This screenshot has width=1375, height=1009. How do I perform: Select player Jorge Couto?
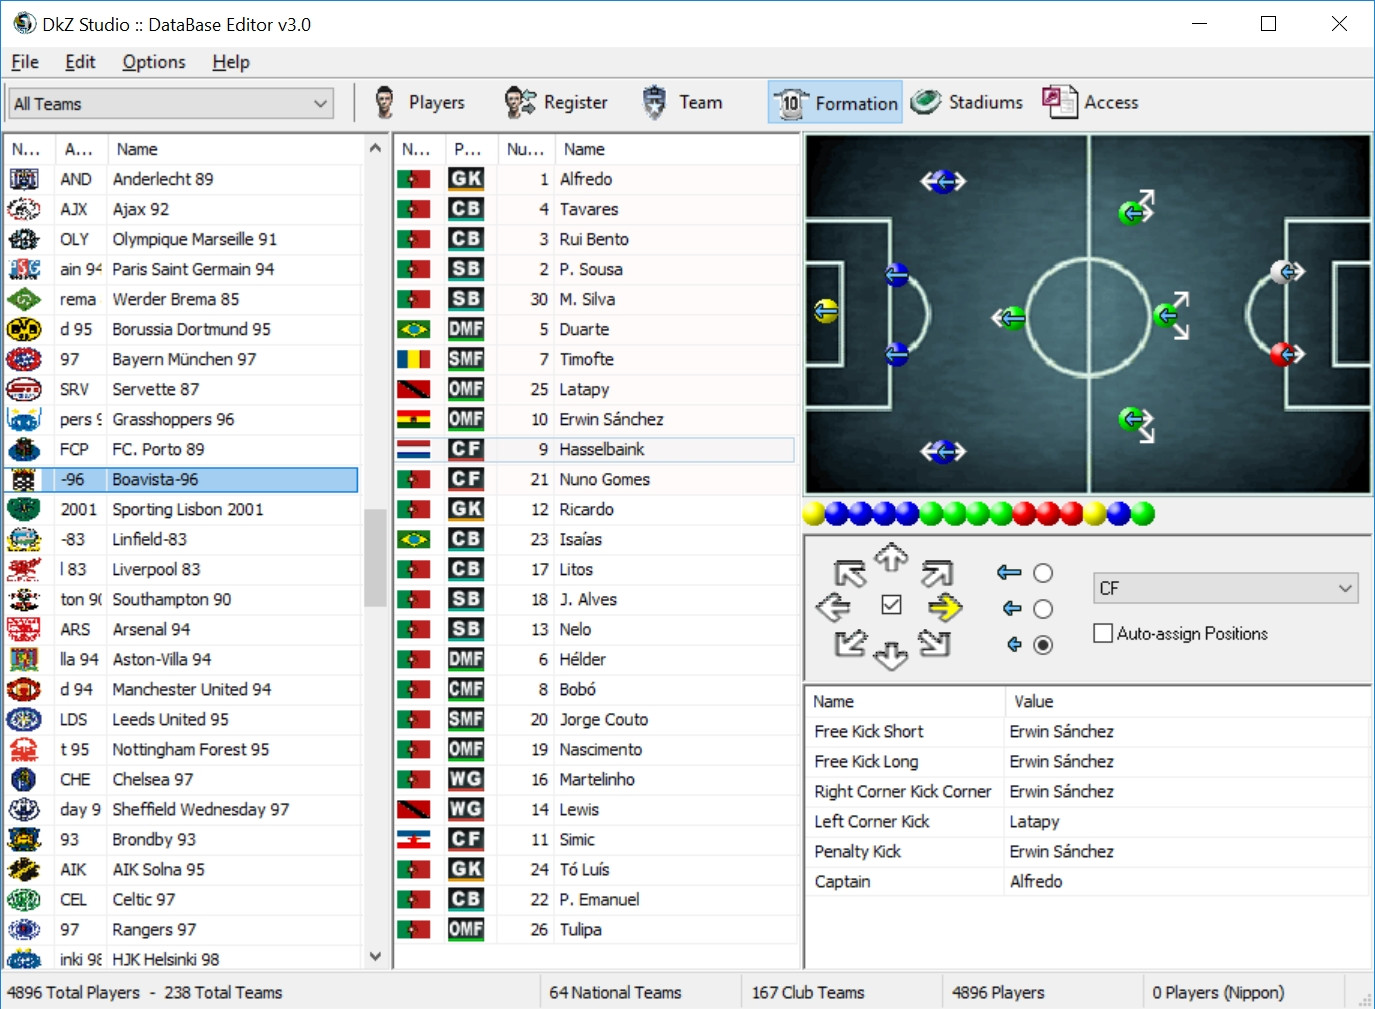coord(595,719)
